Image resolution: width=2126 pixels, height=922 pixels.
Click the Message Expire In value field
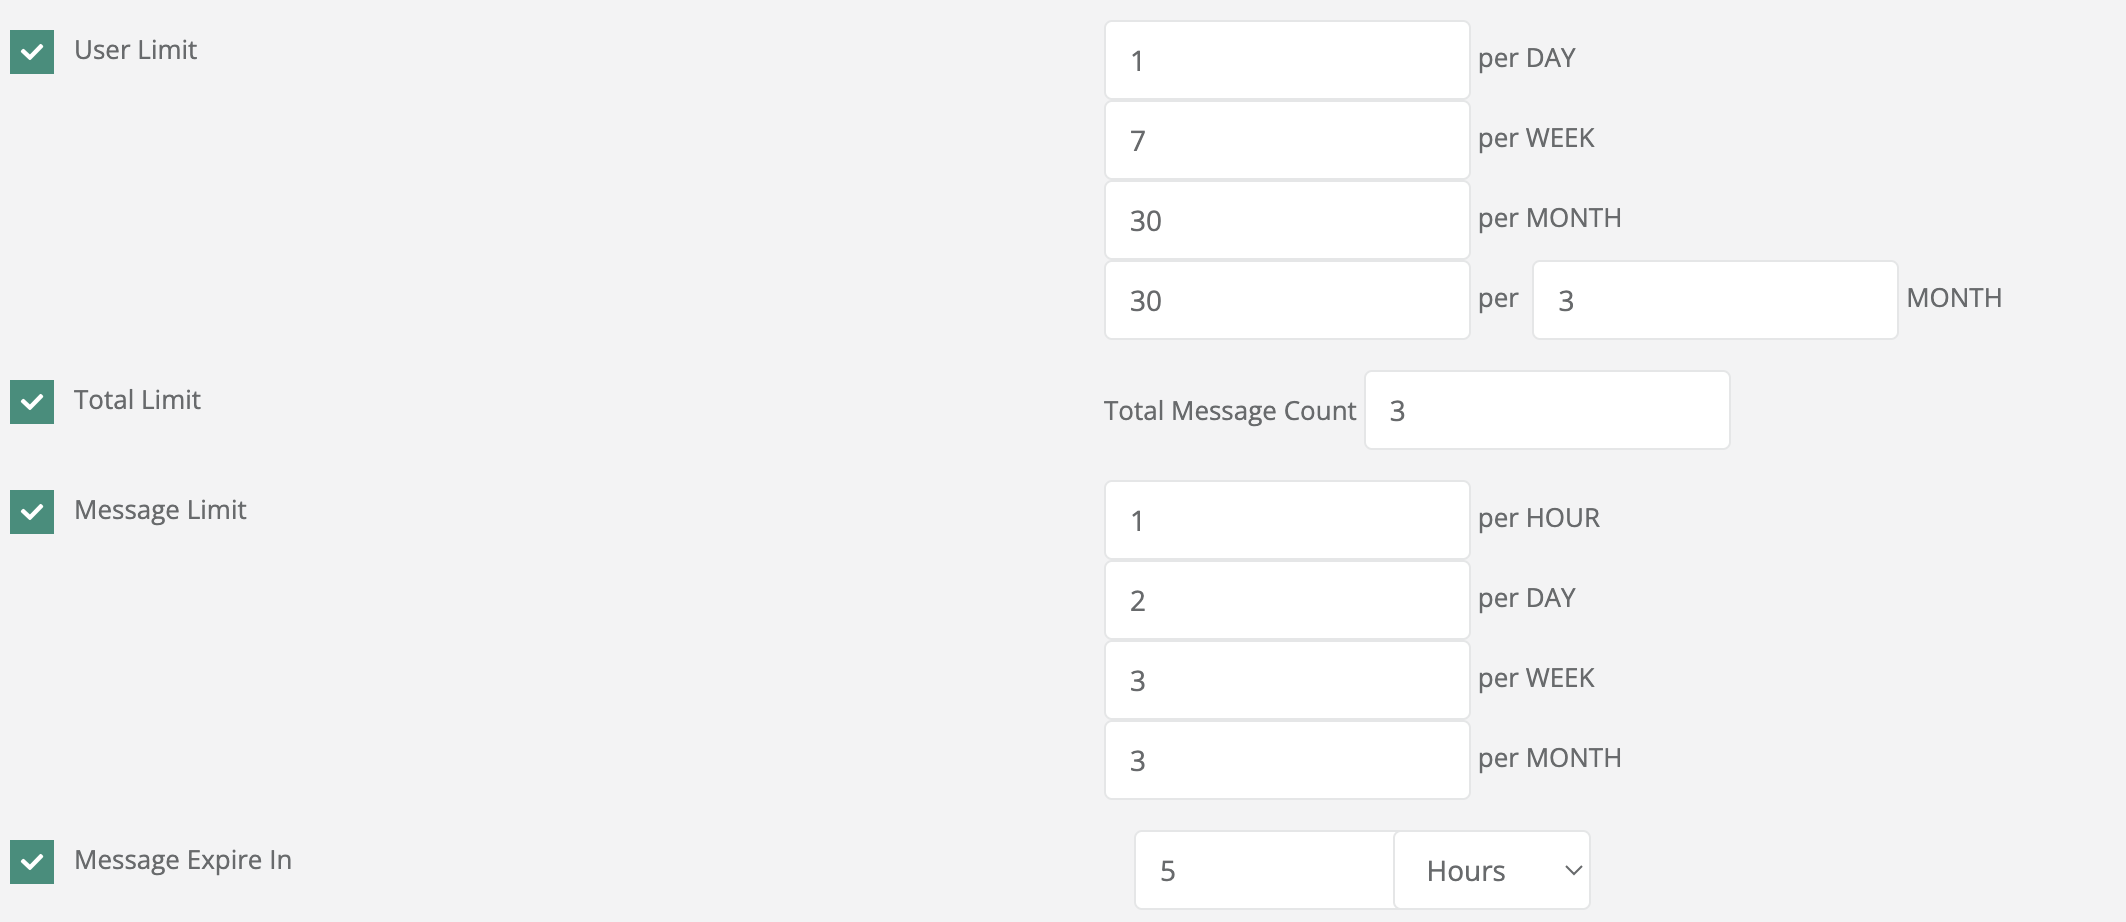pos(1264,871)
